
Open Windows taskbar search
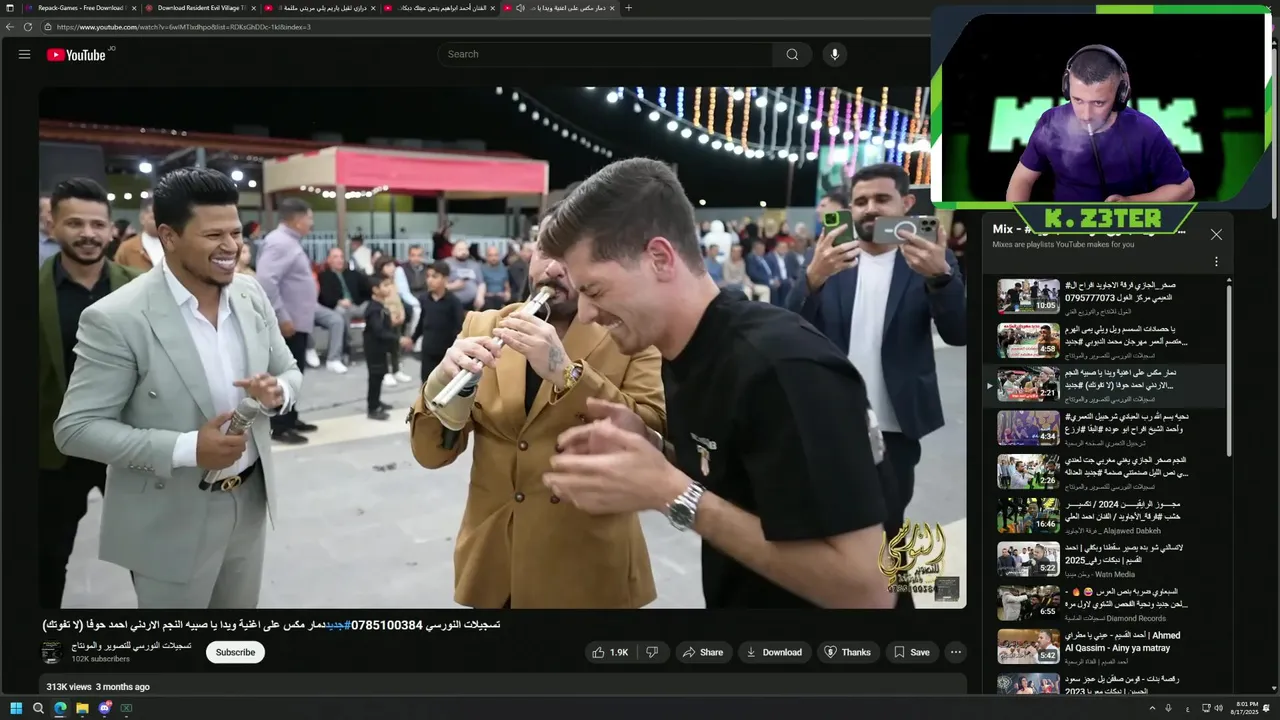tap(38, 708)
